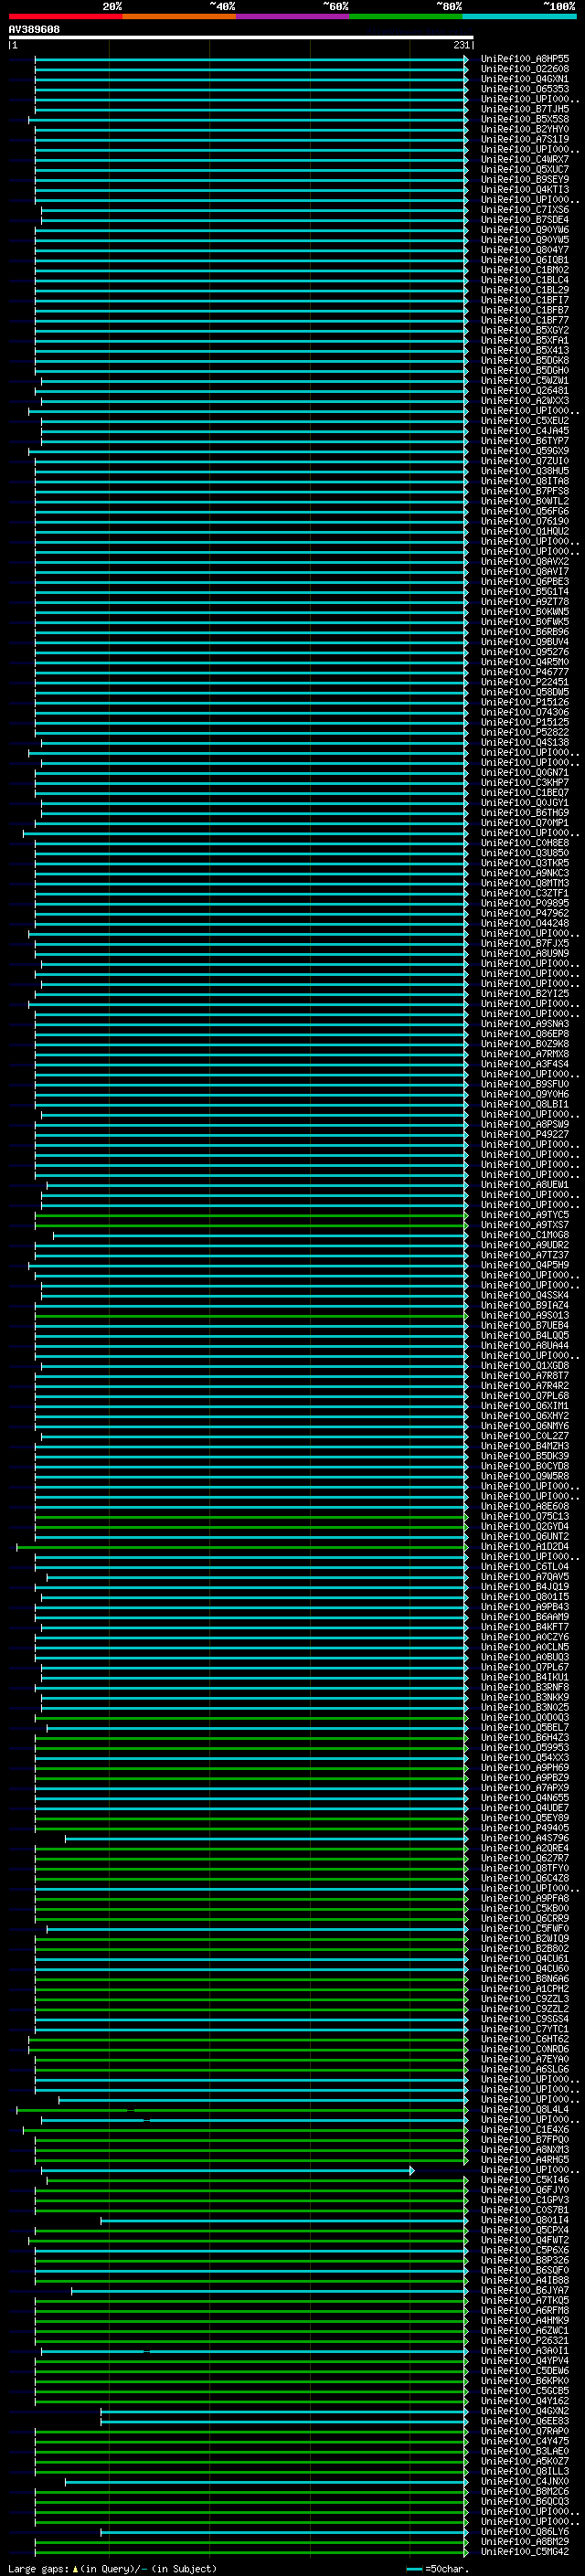585x2576 pixels.
Task: Select the UniRef100_A2WXX3 label
Action: coord(525,400)
